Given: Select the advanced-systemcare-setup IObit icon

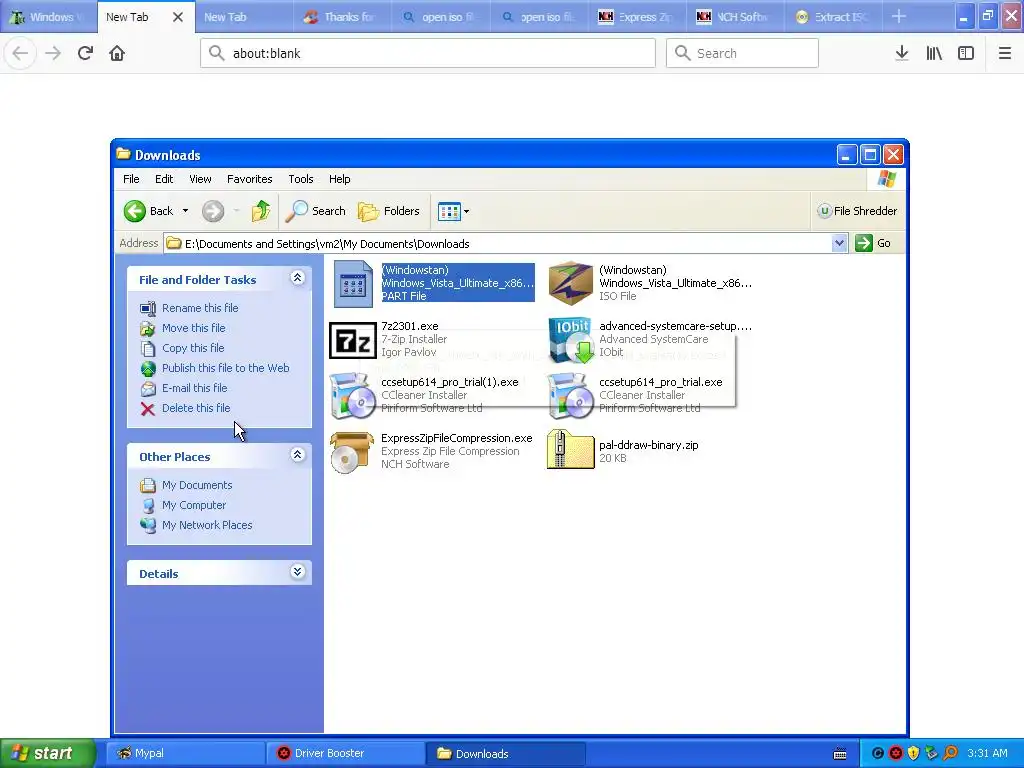Looking at the screenshot, I should point(571,340).
